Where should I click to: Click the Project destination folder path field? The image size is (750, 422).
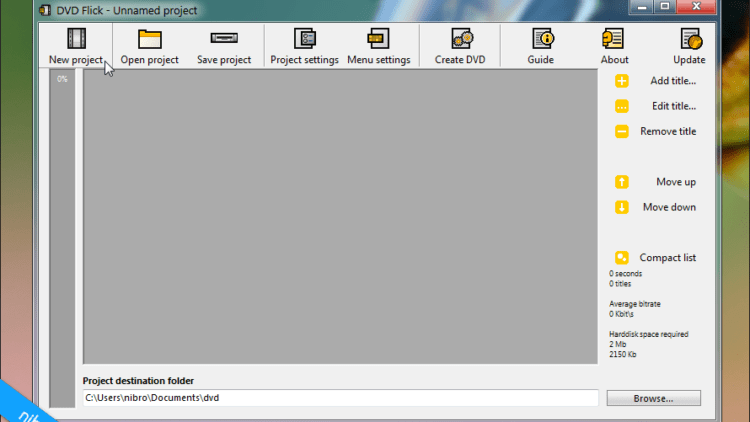pyautogui.click(x=340, y=398)
